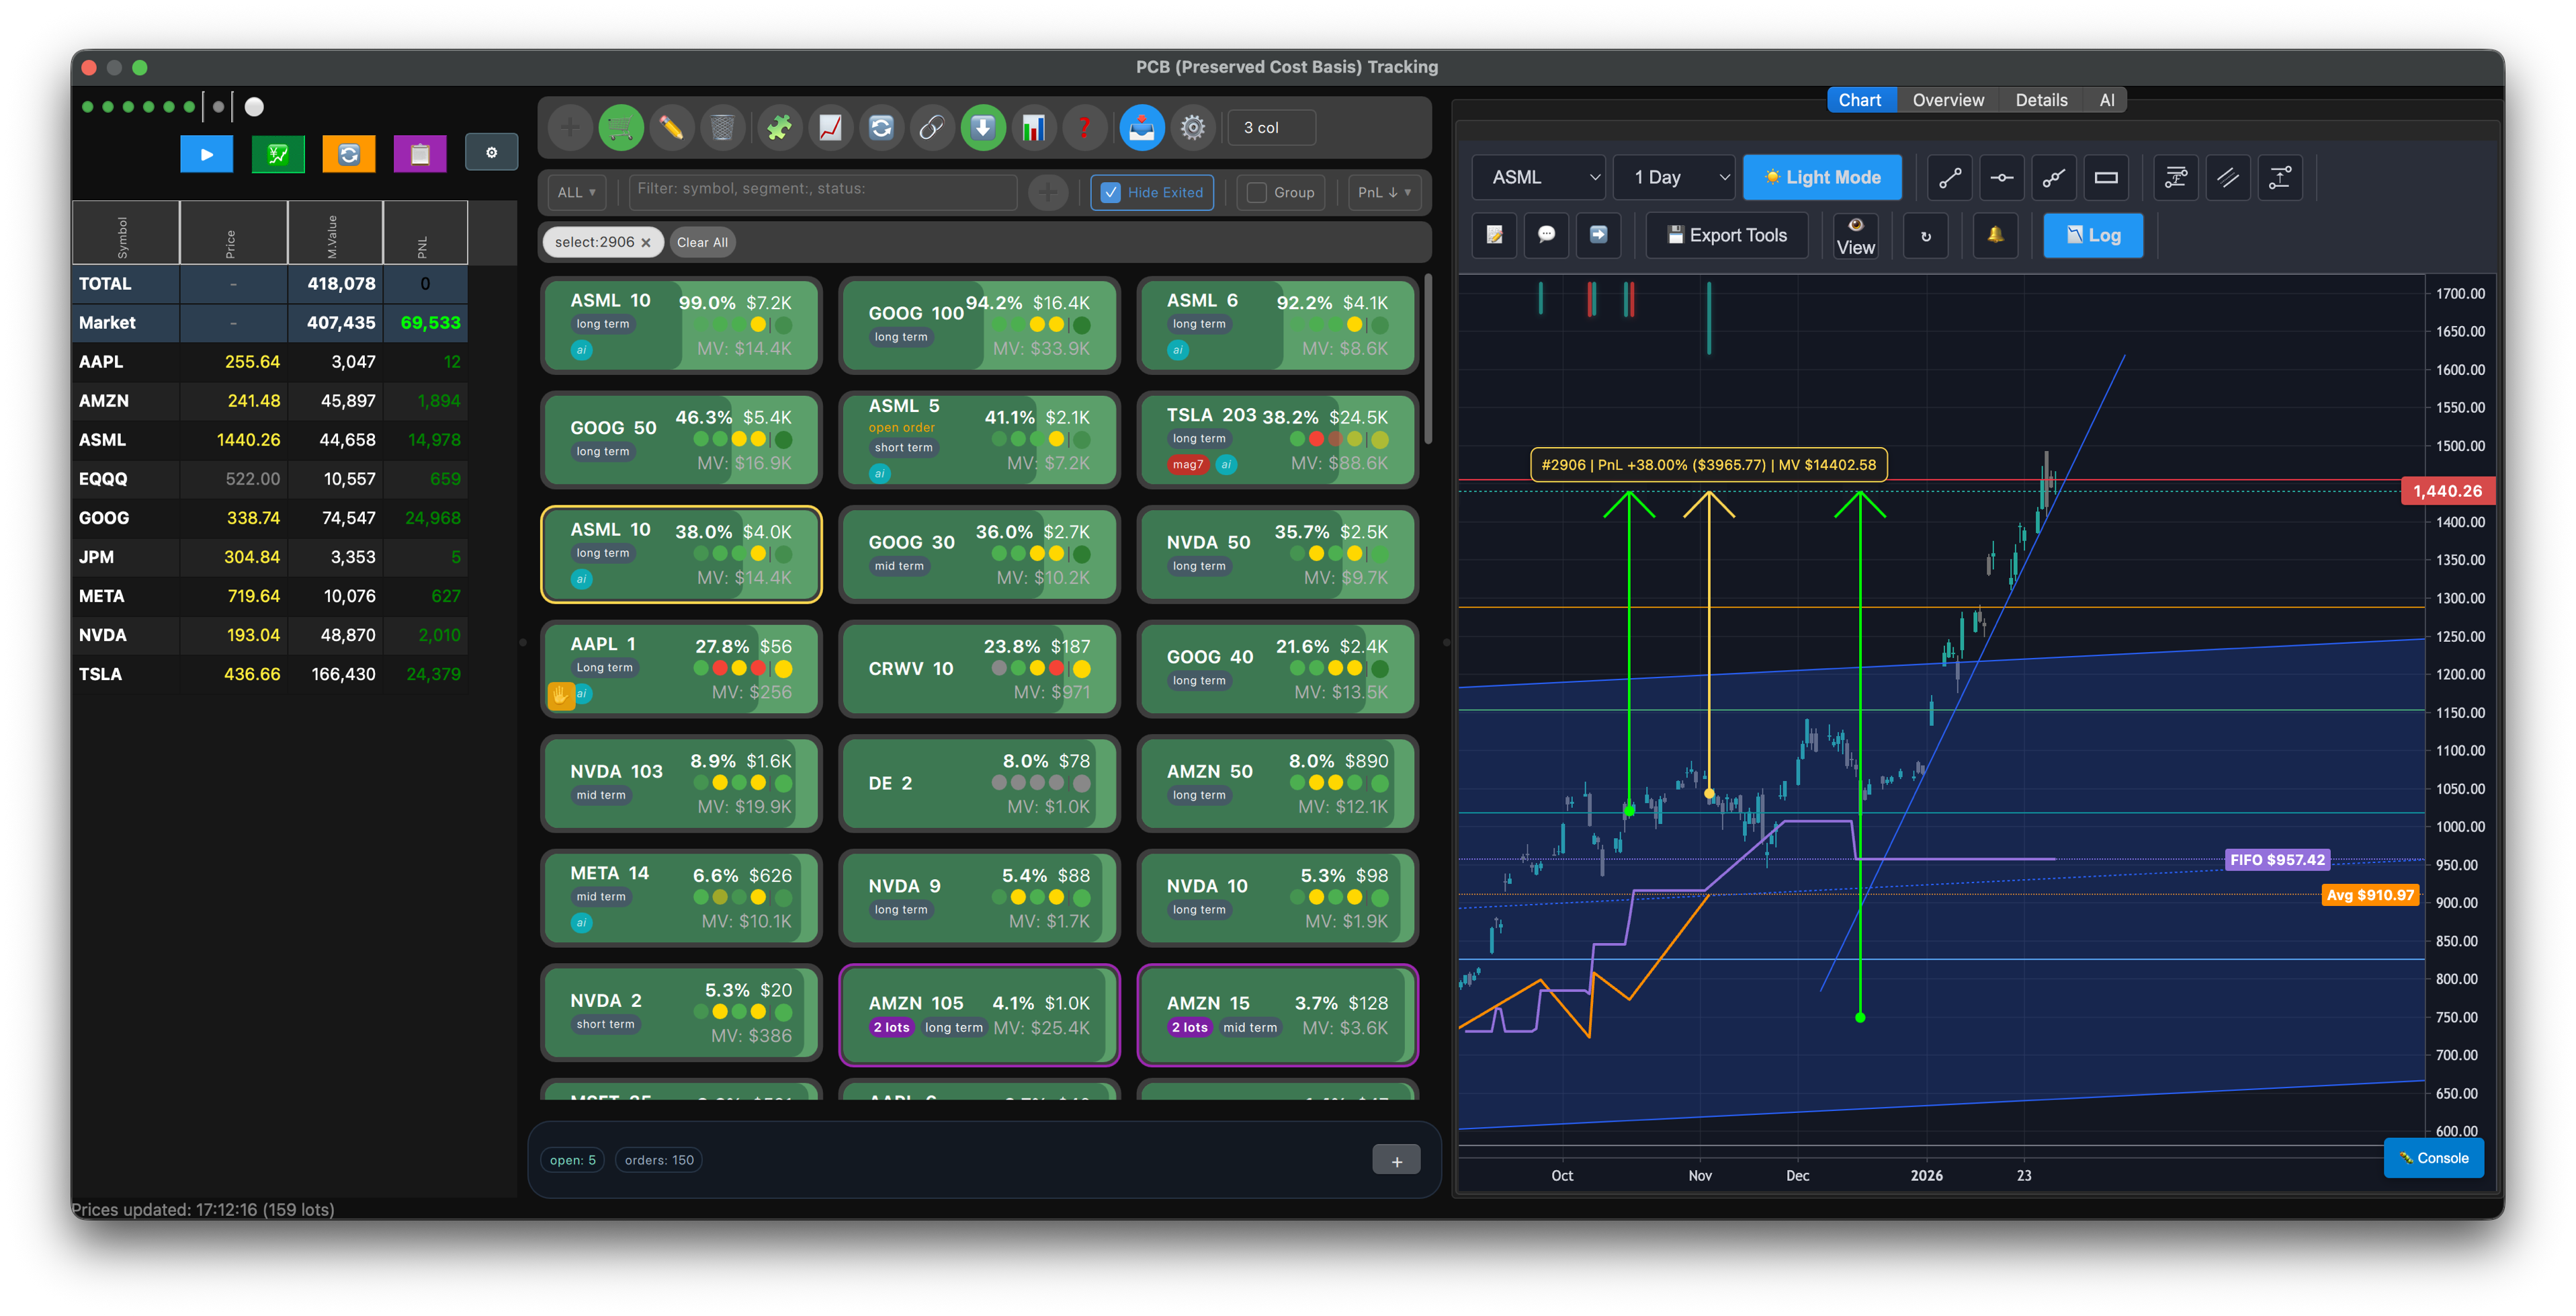Select the horizontal line drawing tool
This screenshot has width=2576, height=1316.
point(2001,178)
